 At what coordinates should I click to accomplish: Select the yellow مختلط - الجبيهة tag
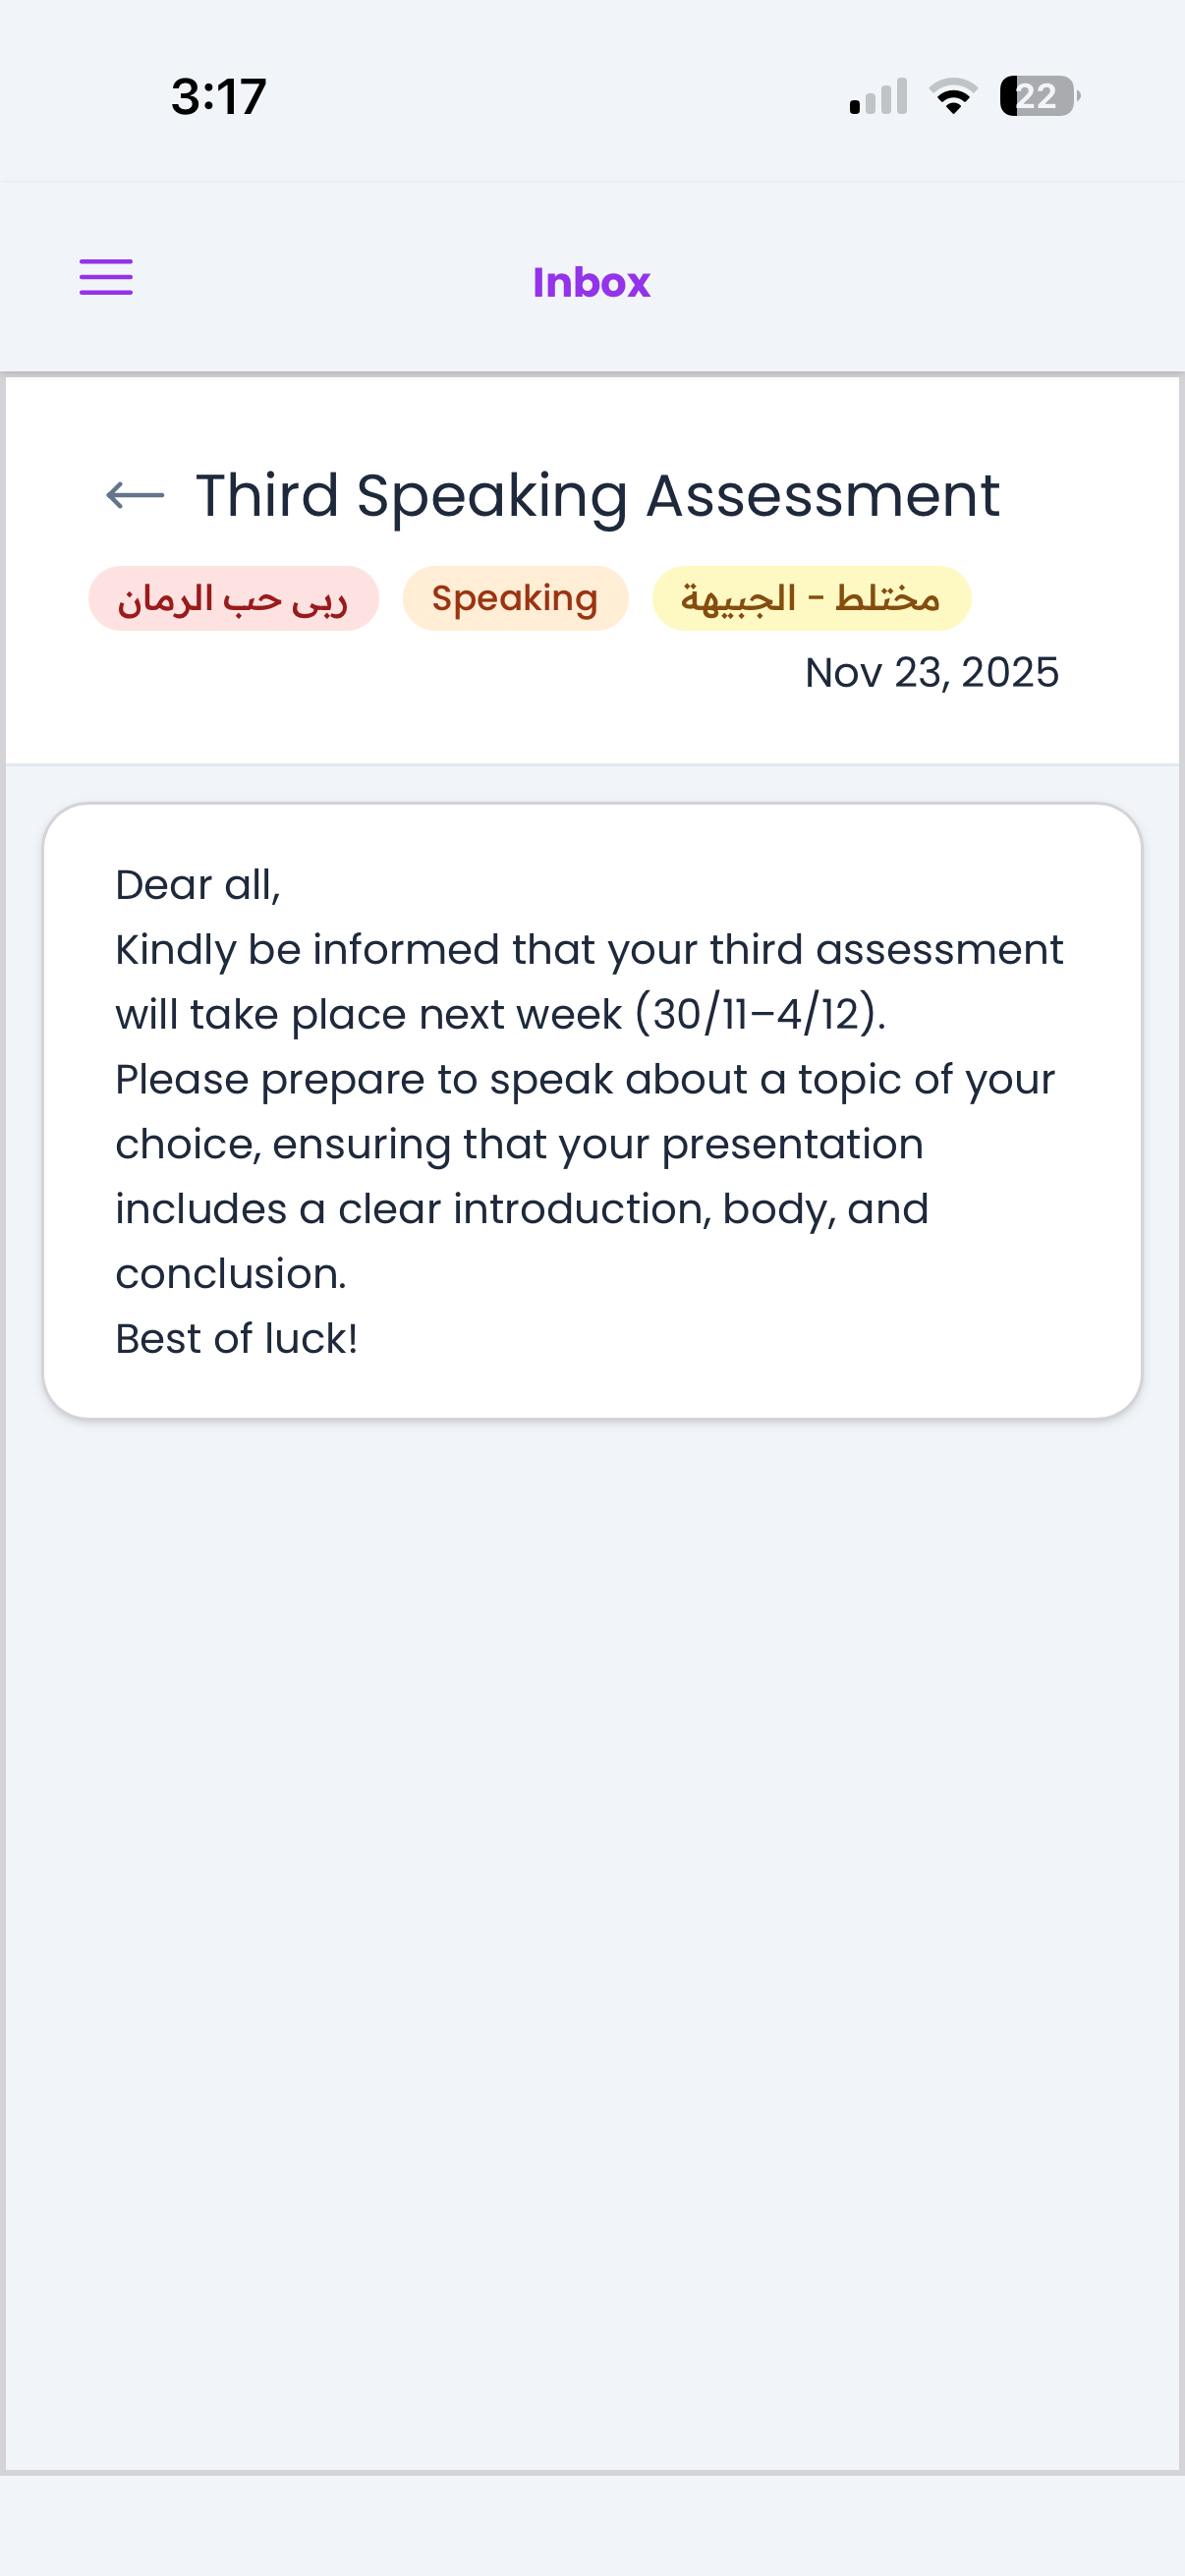click(811, 599)
